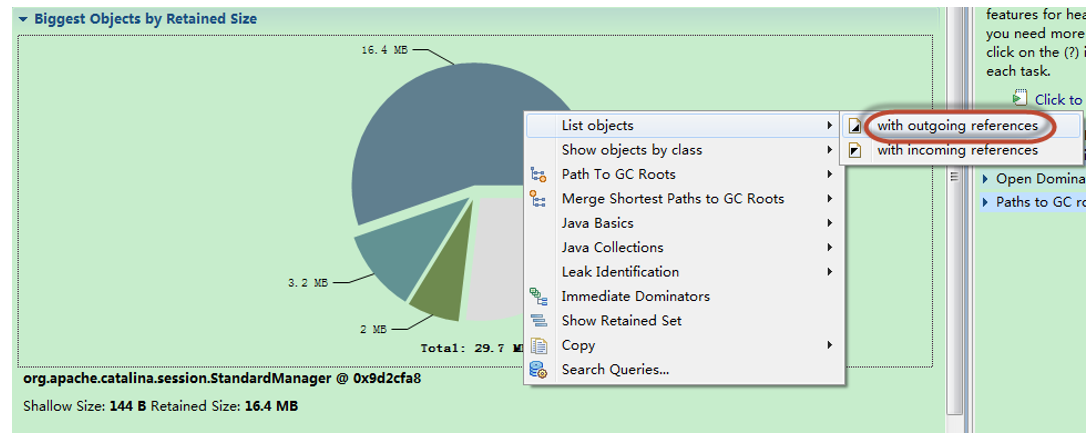Click the Copy menu icon

click(539, 346)
